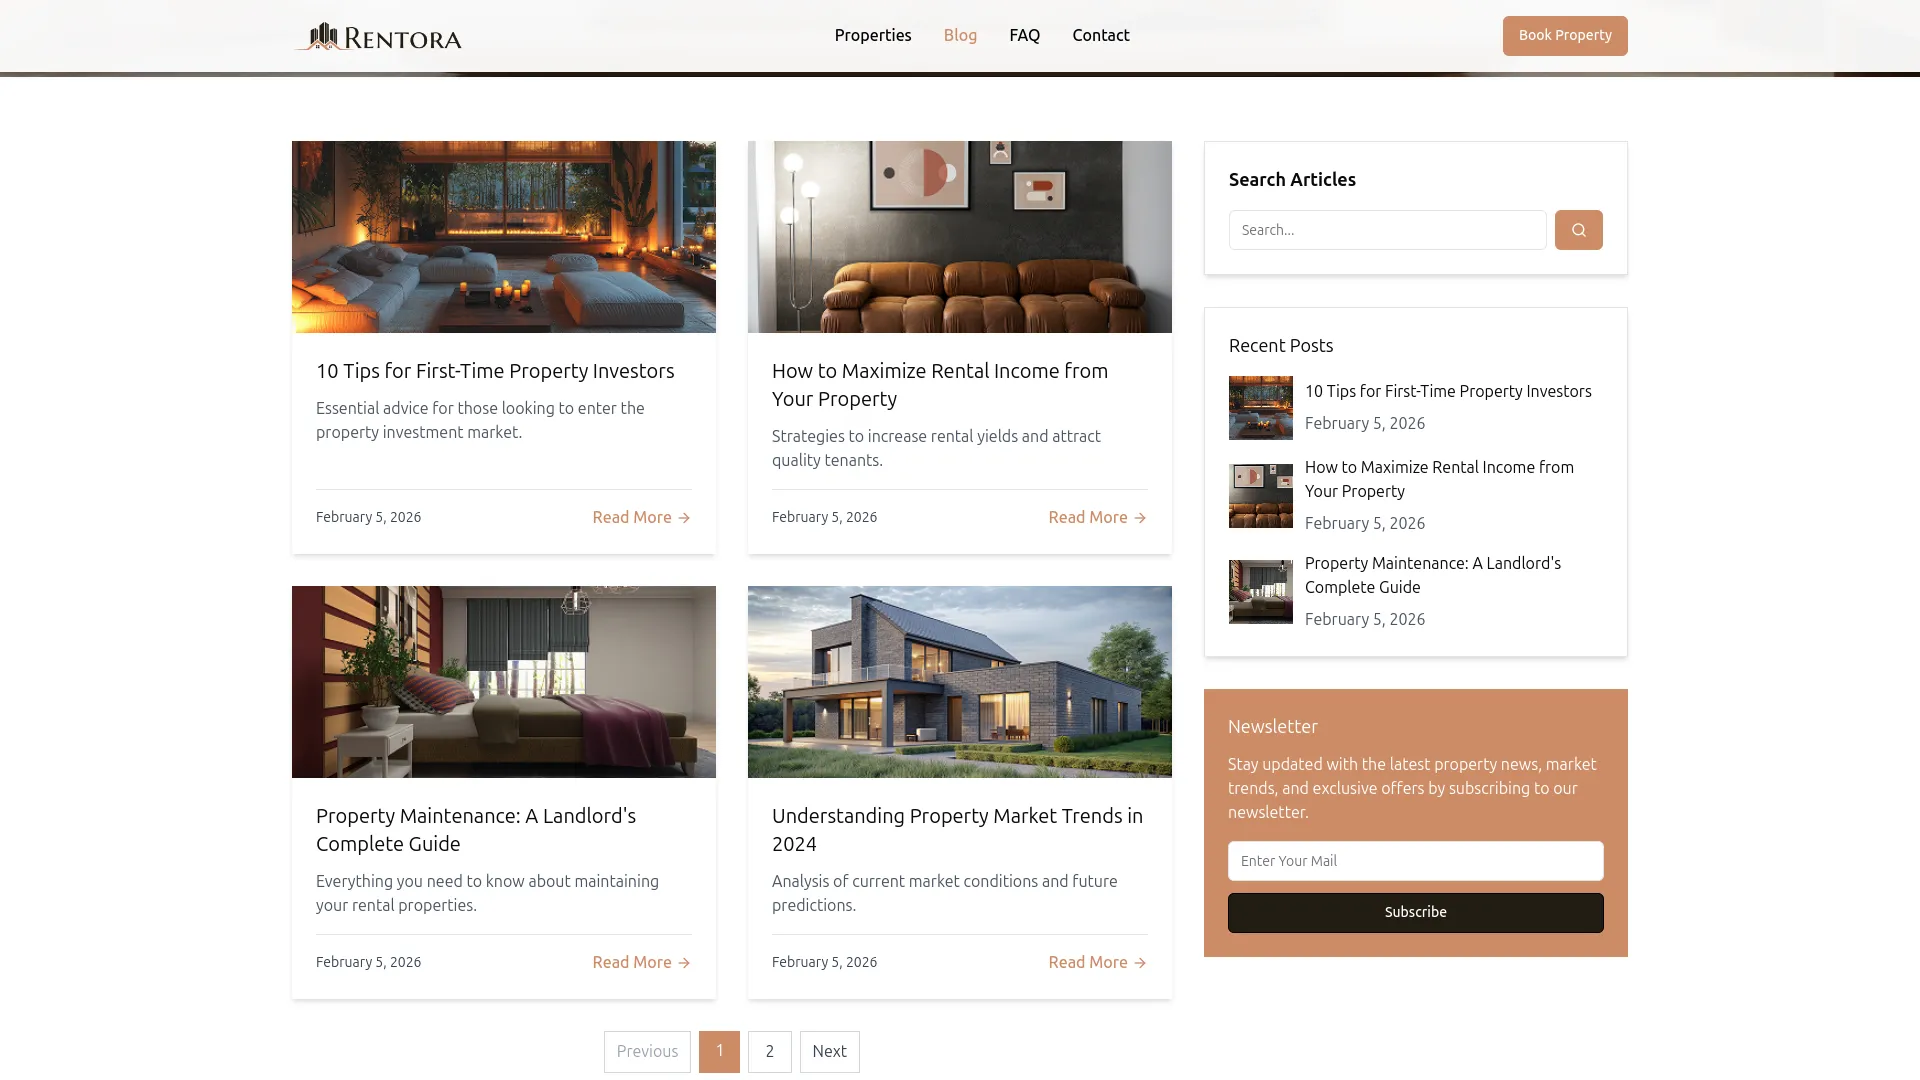Screen dimensions: 1920x1080
Task: Open 'How to Maximize Rental Income from Your Property' from Recent Posts
Action: pos(1439,479)
